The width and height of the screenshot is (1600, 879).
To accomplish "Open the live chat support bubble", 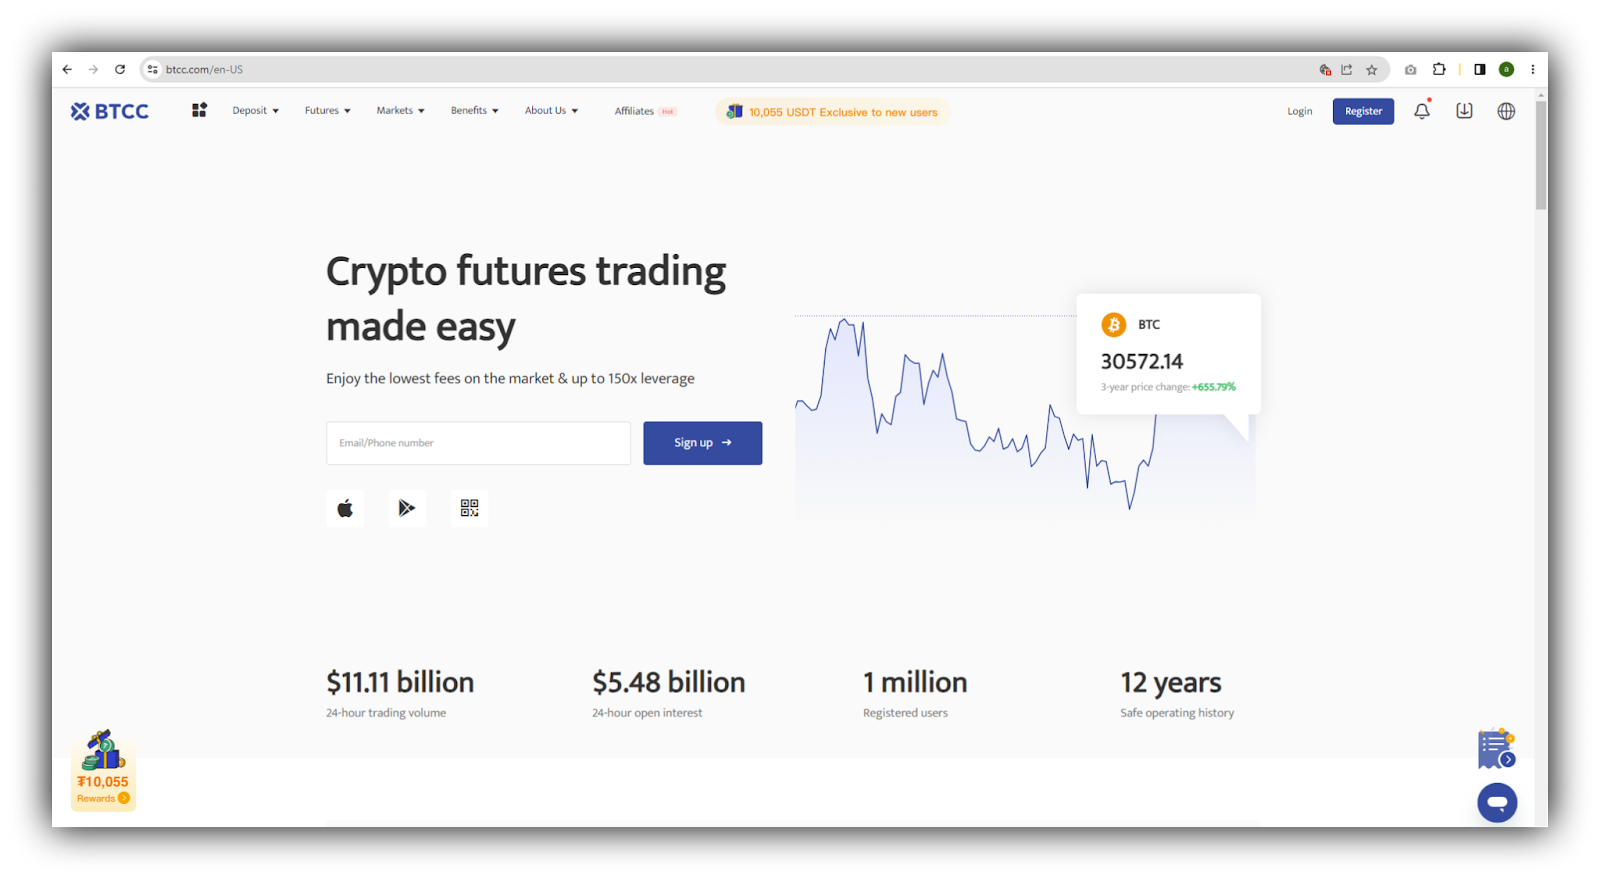I will [x=1497, y=802].
